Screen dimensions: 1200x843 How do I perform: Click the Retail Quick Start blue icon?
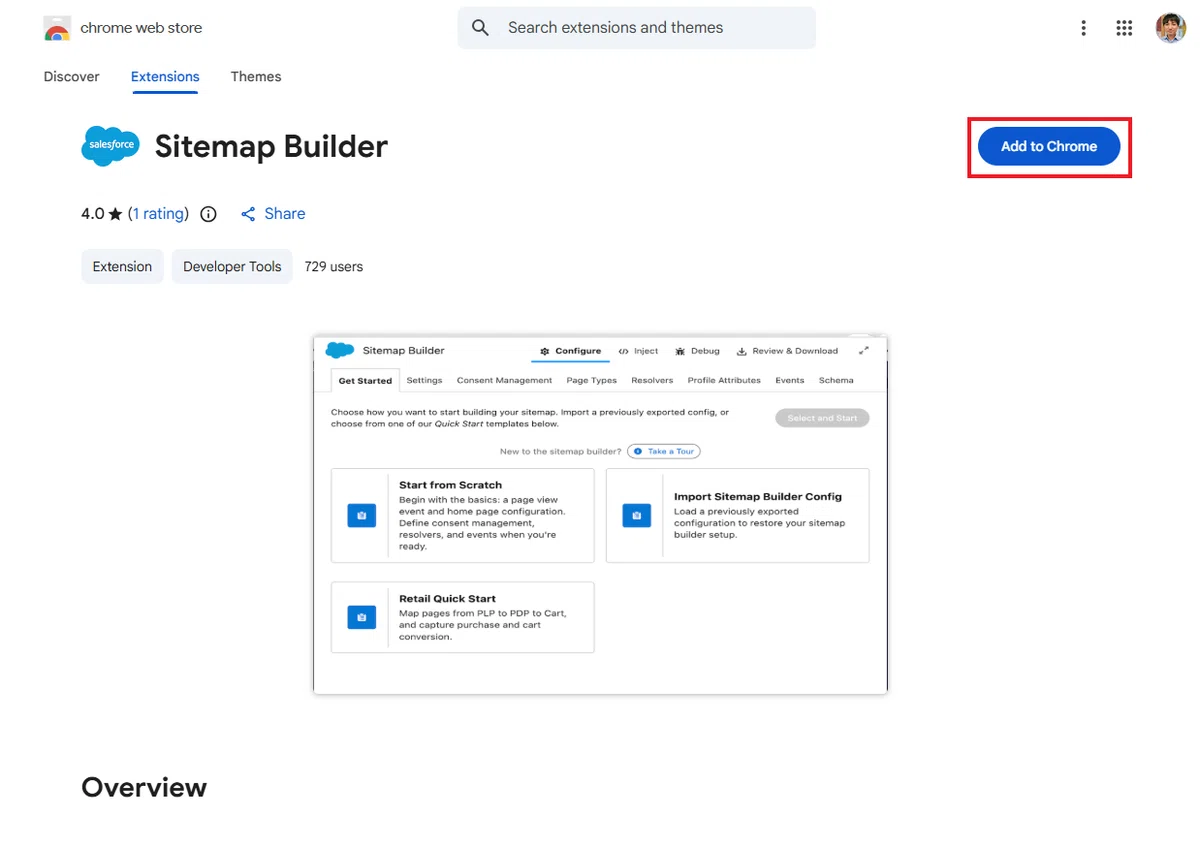(x=361, y=617)
